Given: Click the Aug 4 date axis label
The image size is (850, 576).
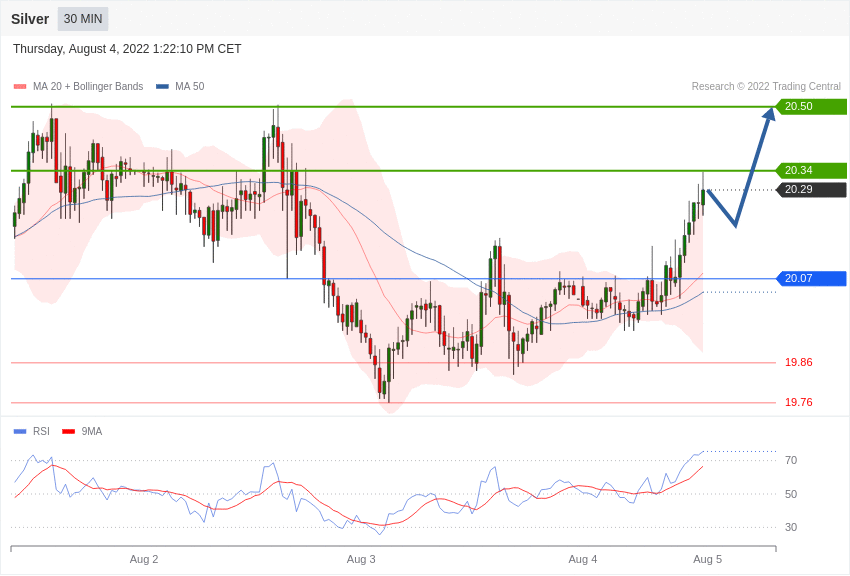Looking at the screenshot, I should click(583, 559).
